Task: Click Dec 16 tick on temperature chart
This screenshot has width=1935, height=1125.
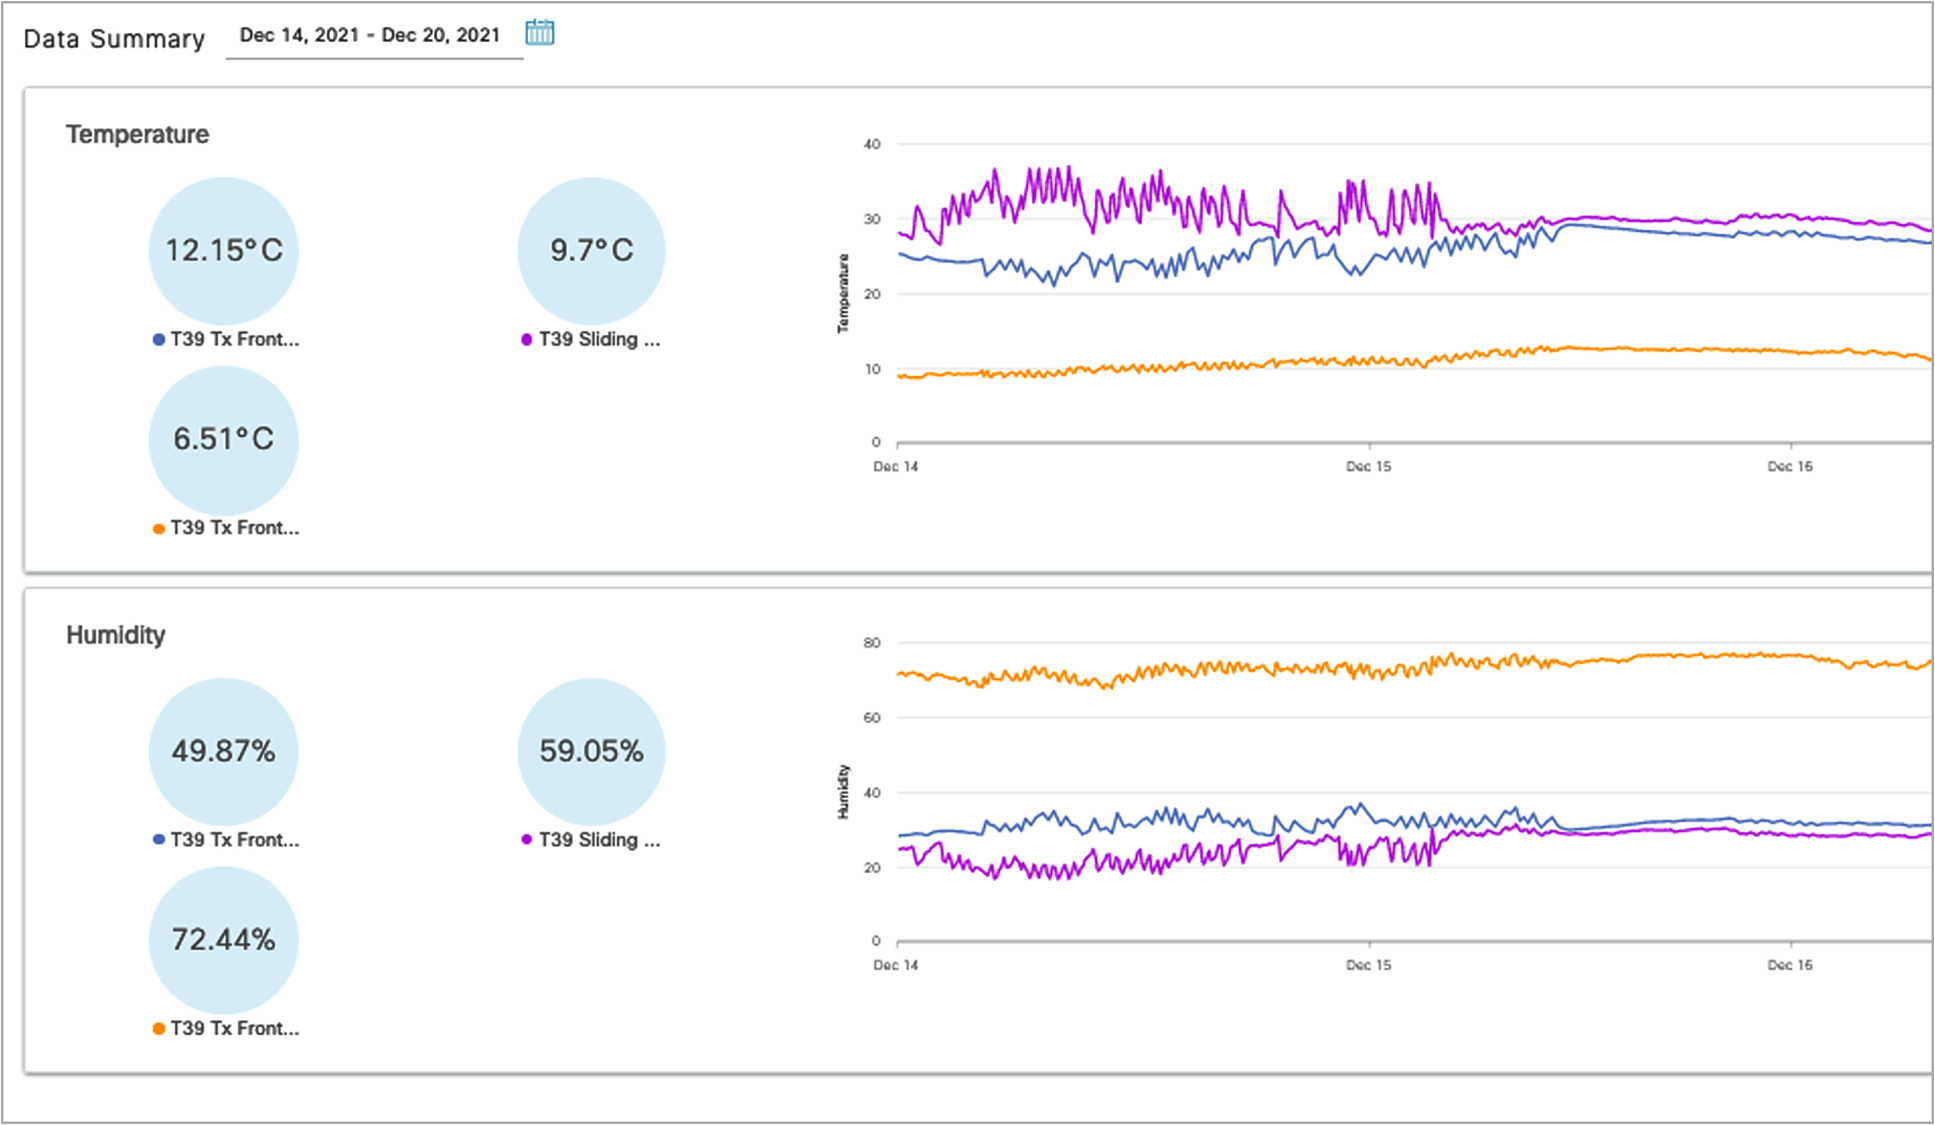Action: coord(1790,467)
